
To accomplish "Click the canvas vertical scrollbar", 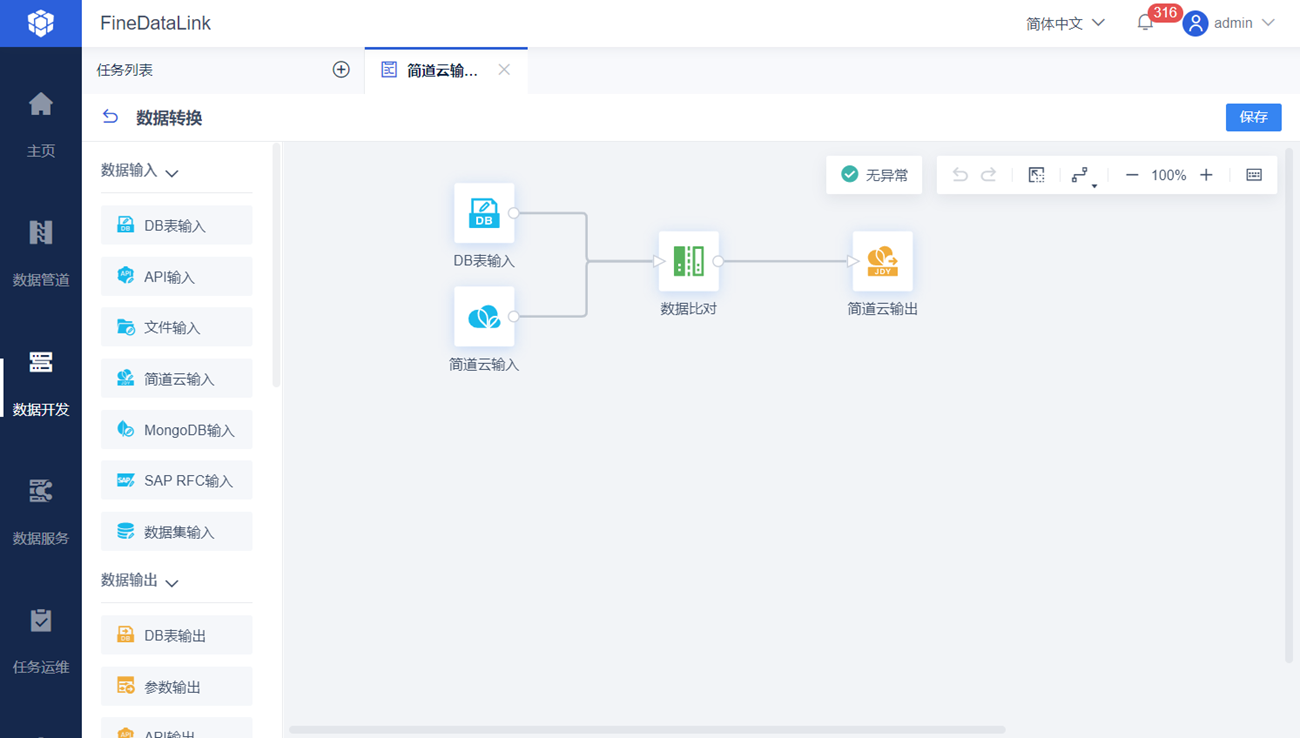I will click(1289, 405).
